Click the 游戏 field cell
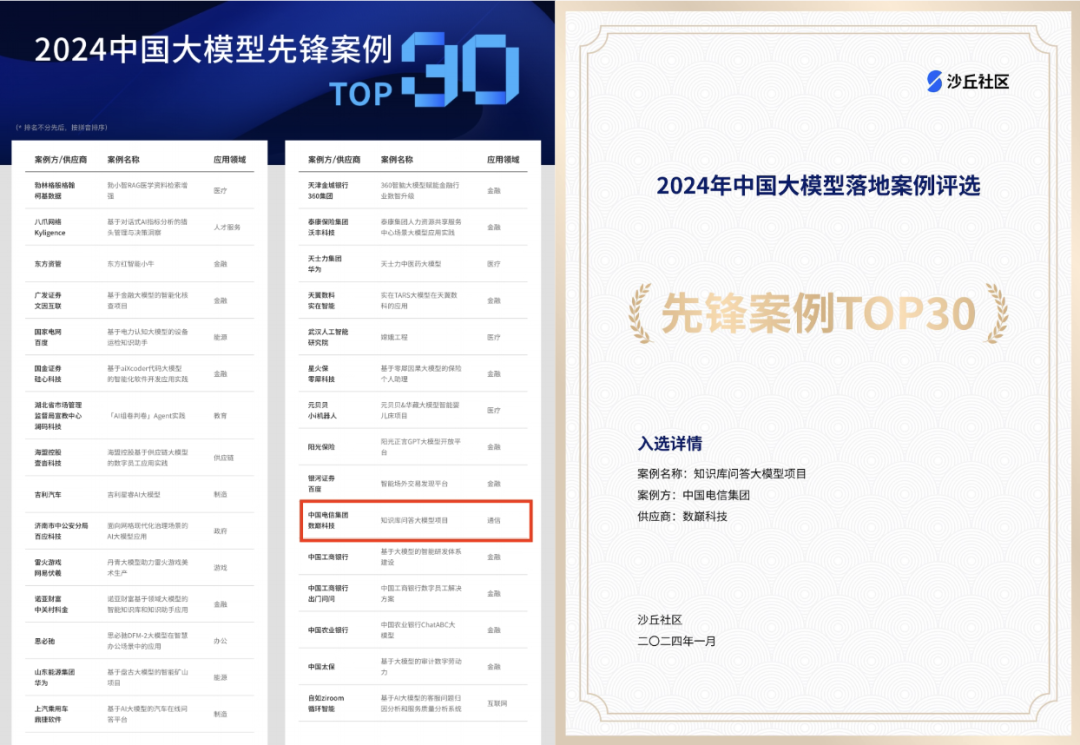This screenshot has width=1080, height=745. tap(220, 567)
